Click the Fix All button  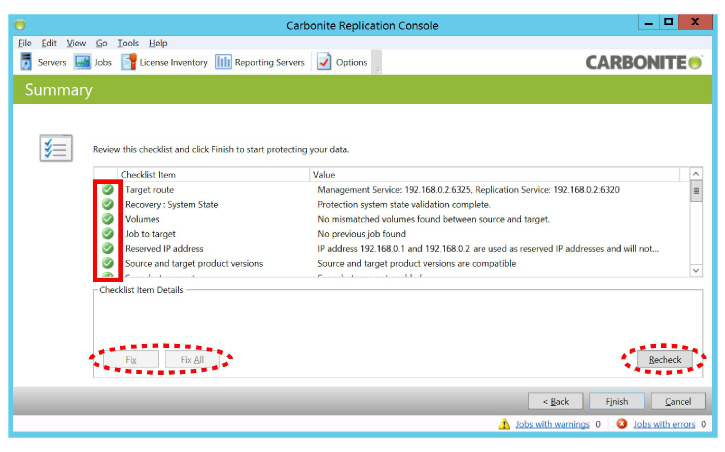[x=192, y=360]
